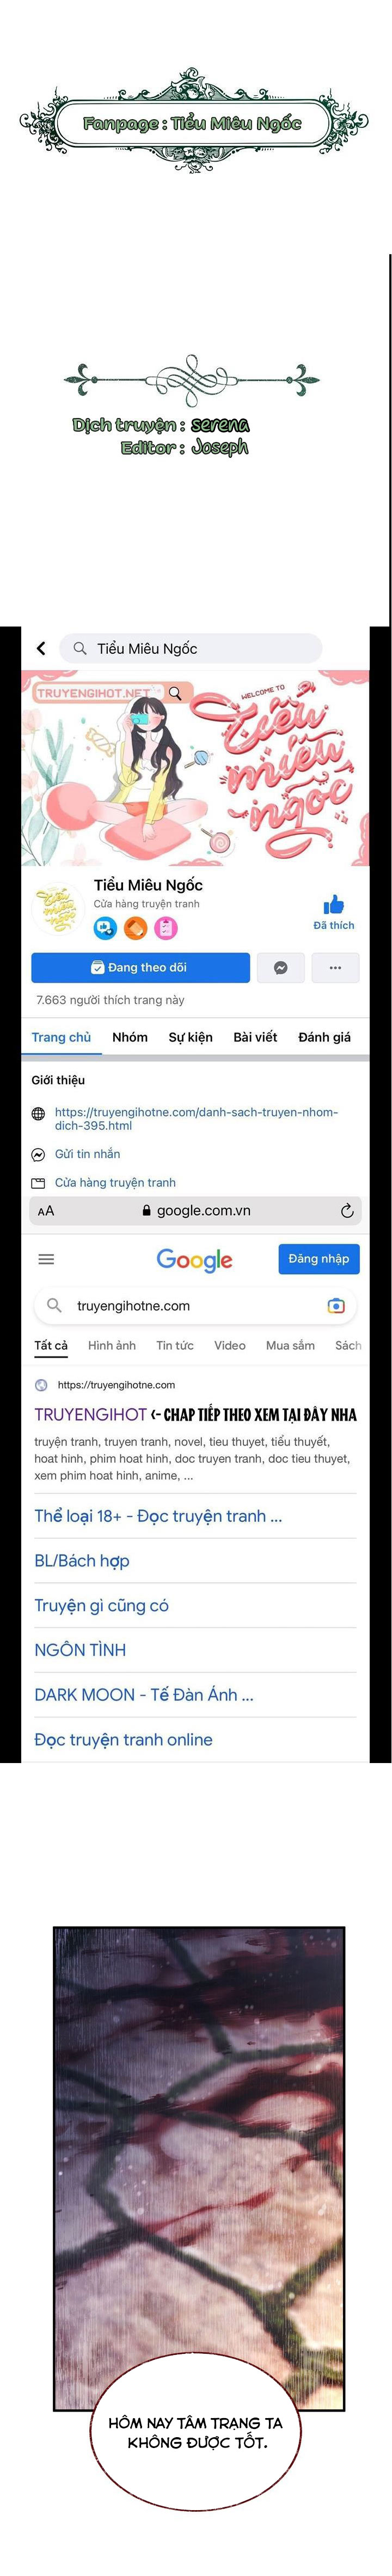
Task: Click the Google Lens camera icon
Action: [x=336, y=1305]
